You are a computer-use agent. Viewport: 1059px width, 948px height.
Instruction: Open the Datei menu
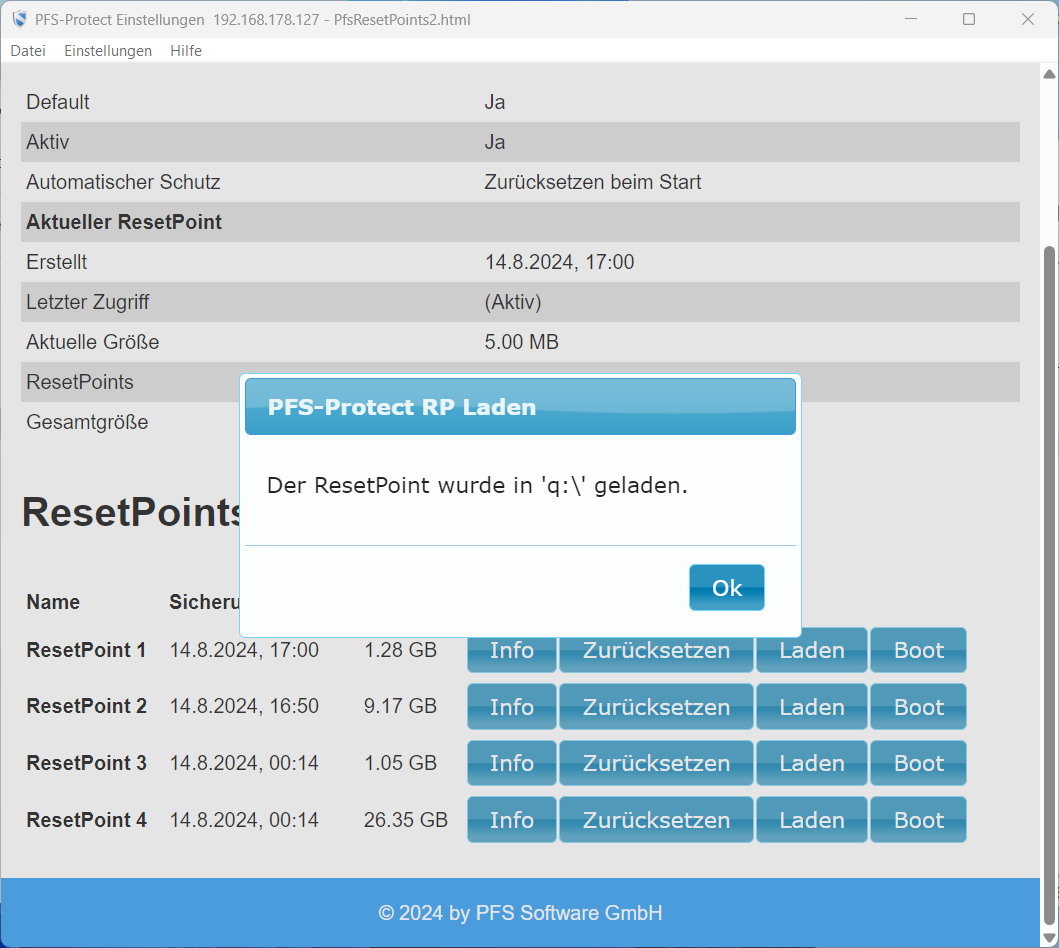pyautogui.click(x=28, y=51)
